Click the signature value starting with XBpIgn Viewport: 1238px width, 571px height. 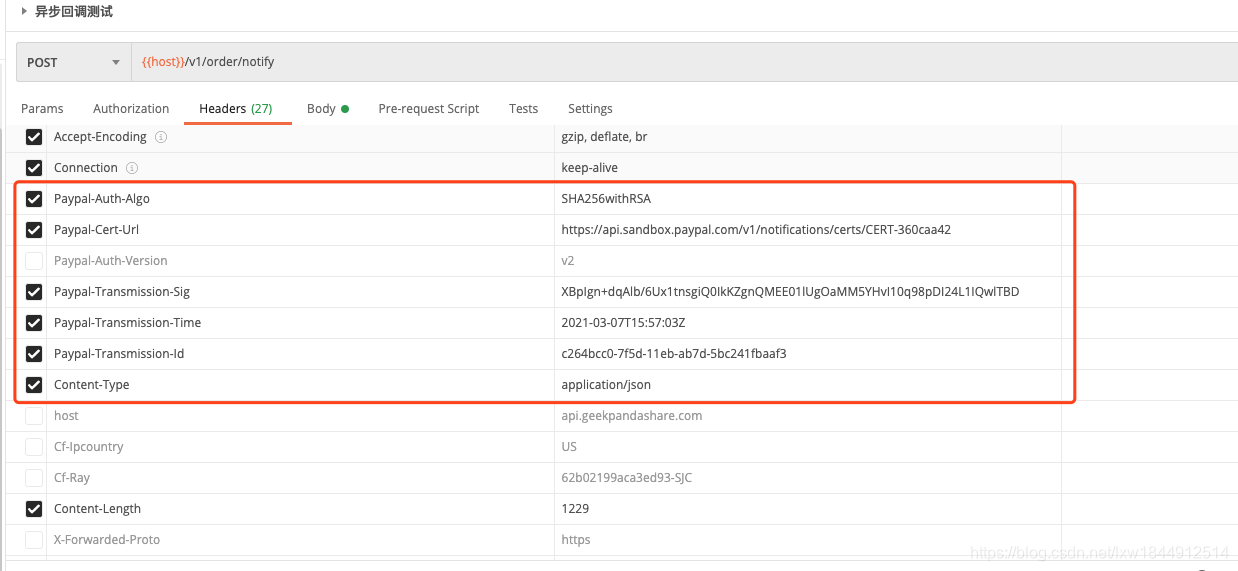(x=790, y=292)
